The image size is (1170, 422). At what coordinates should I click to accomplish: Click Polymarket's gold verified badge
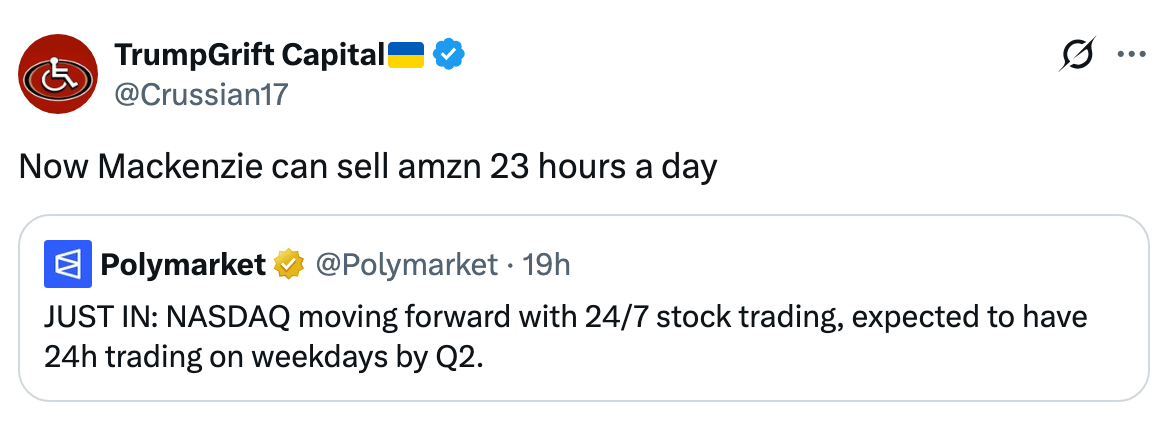point(289,264)
